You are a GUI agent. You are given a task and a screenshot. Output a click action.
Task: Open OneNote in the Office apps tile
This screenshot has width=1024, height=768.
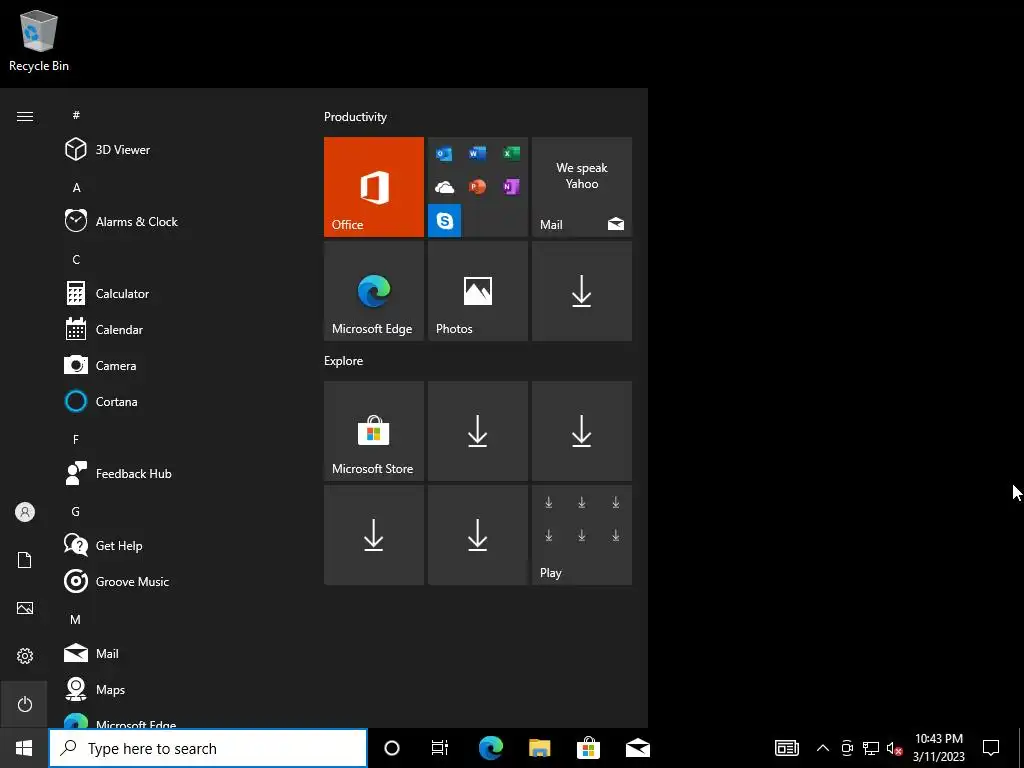pos(511,187)
